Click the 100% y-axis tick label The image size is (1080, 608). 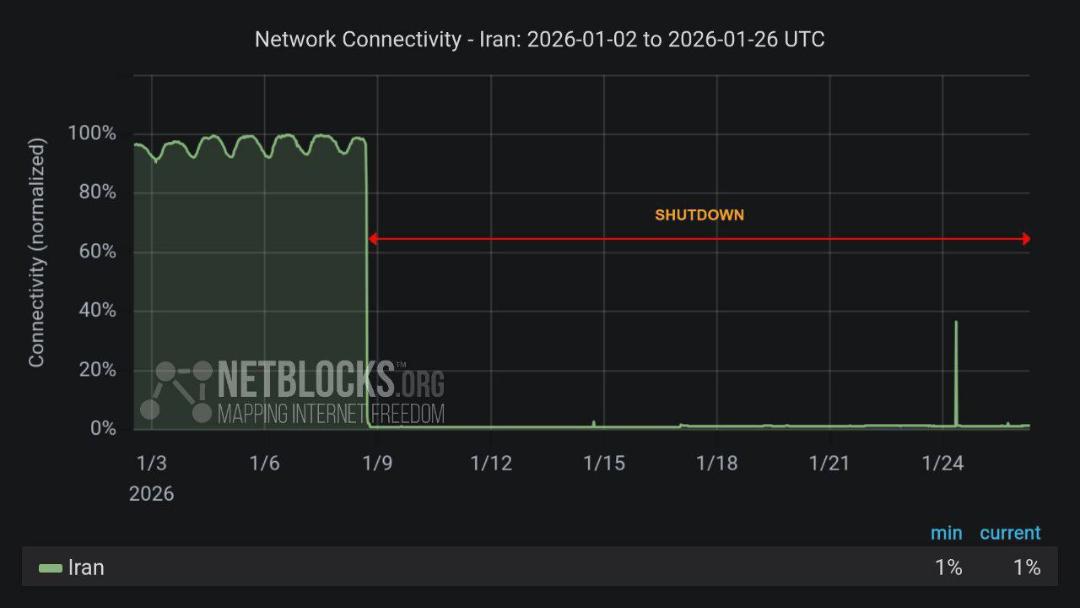92,133
